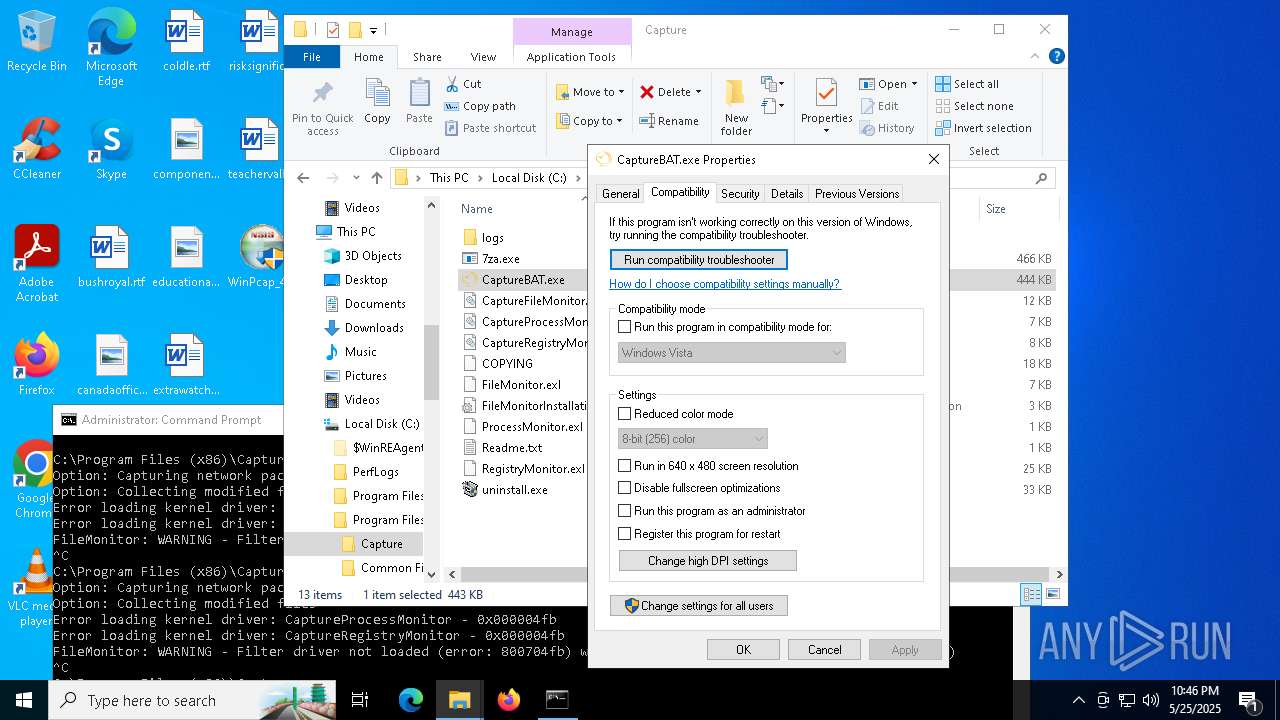Click Select all in ribbon

point(967,84)
